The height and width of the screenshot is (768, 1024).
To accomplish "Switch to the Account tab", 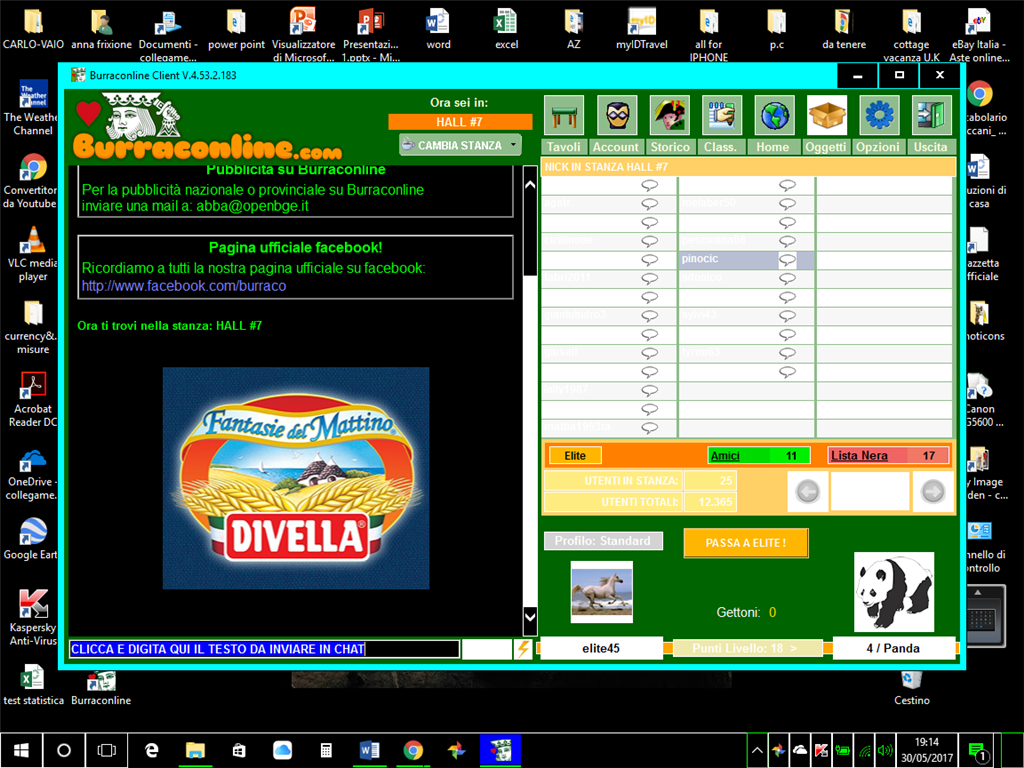I will click(x=616, y=147).
